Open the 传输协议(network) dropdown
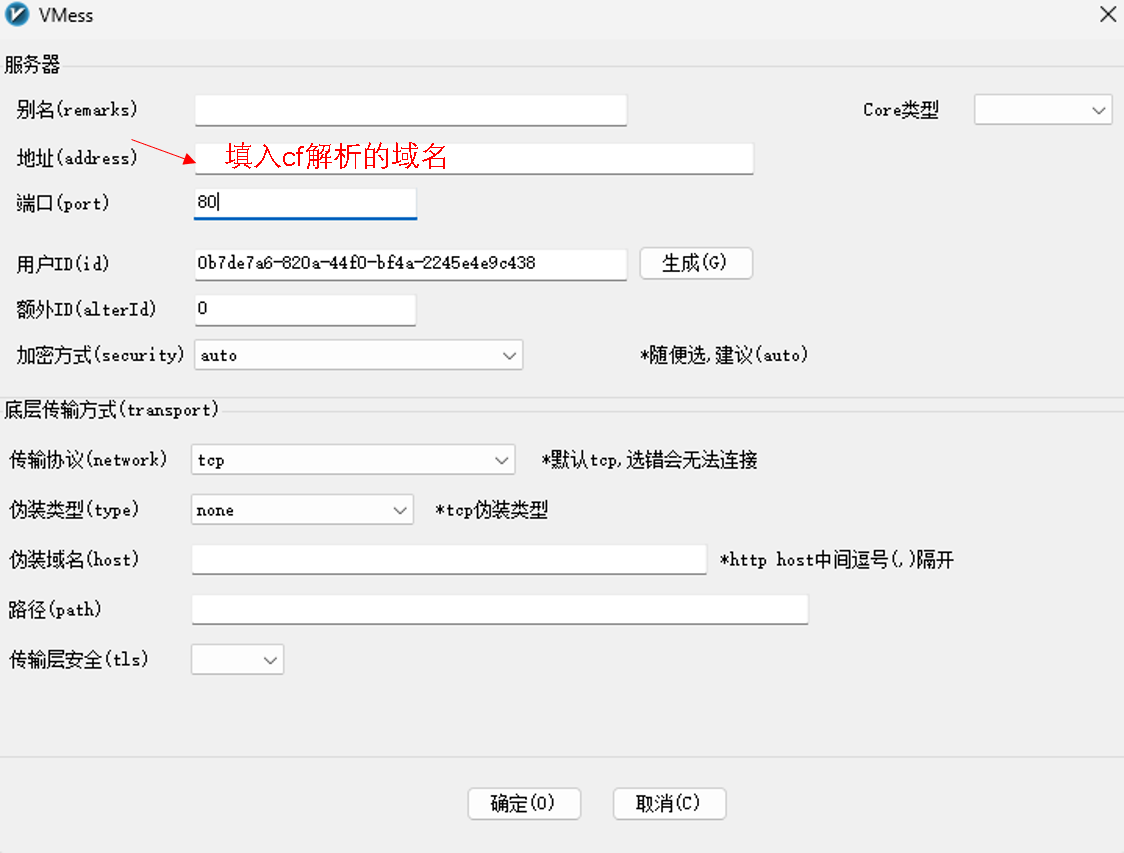This screenshot has width=1124, height=853. [502, 460]
